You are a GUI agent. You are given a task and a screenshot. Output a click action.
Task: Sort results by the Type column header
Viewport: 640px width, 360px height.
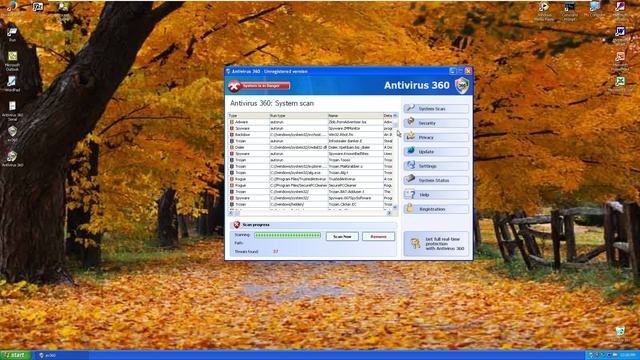pyautogui.click(x=248, y=116)
